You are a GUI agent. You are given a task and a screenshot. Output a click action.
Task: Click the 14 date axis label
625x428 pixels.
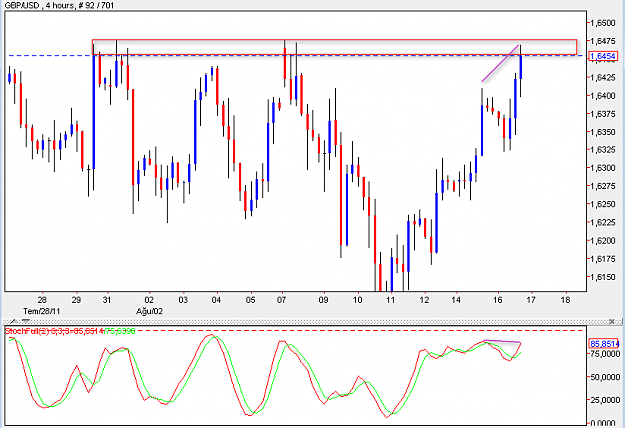pyautogui.click(x=456, y=300)
